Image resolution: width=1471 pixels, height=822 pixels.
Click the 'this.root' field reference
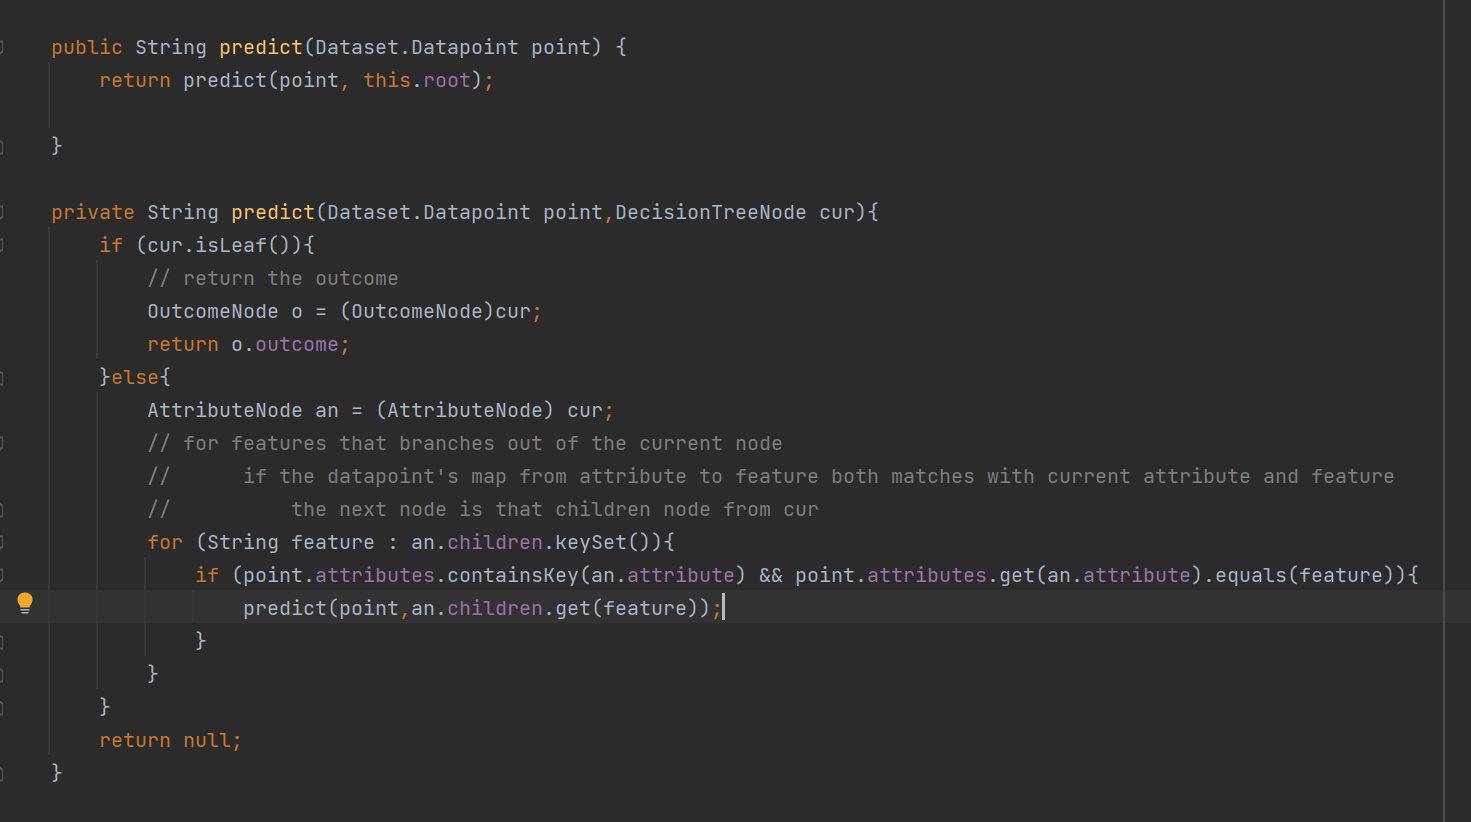pos(416,80)
